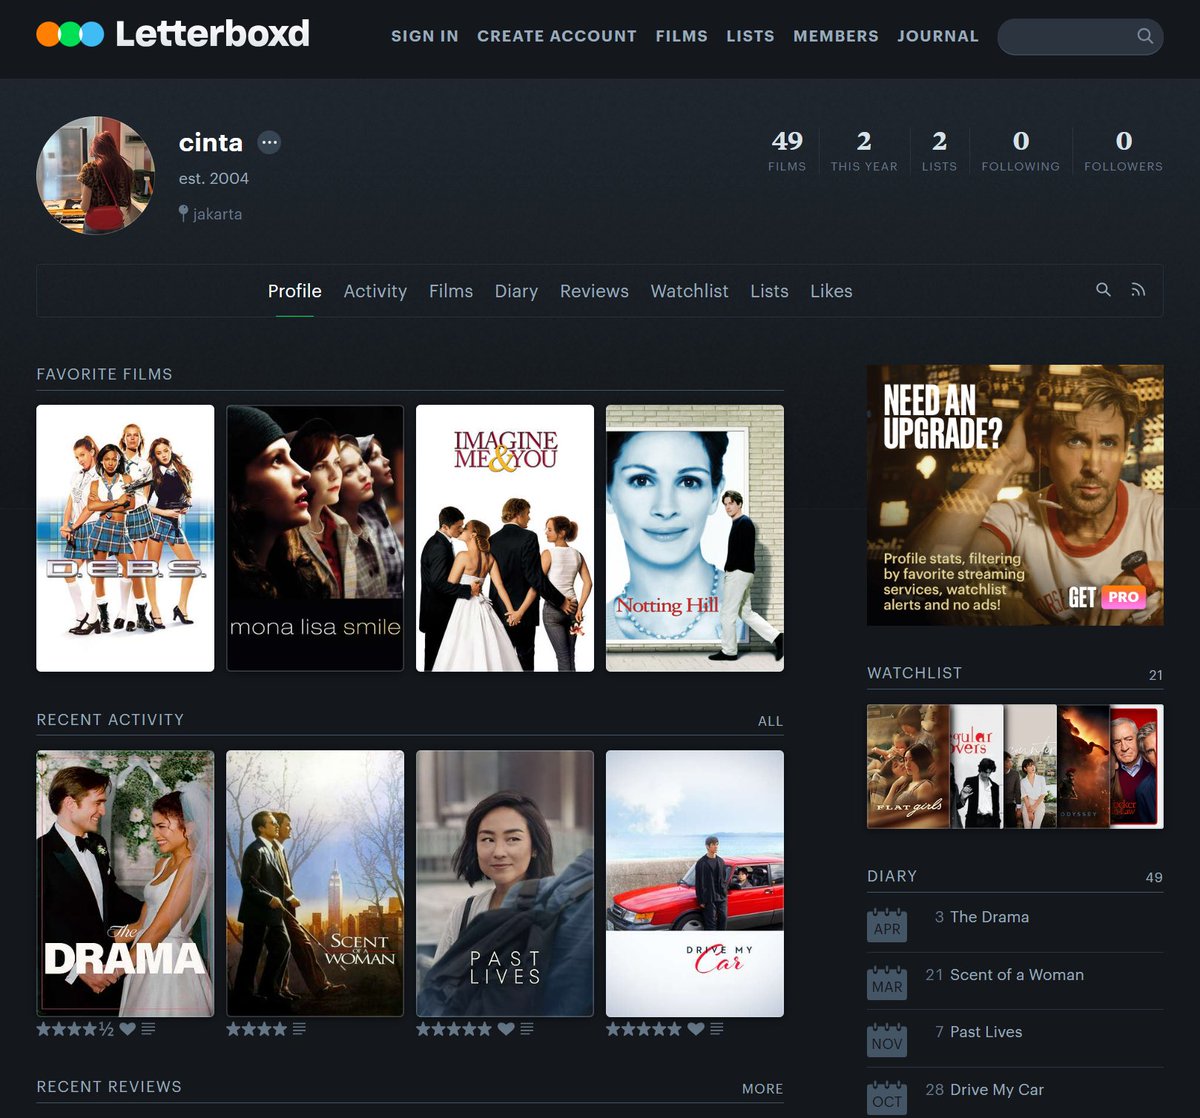The height and width of the screenshot is (1118, 1200).
Task: Open the Past Lives poster
Action: coord(505,884)
